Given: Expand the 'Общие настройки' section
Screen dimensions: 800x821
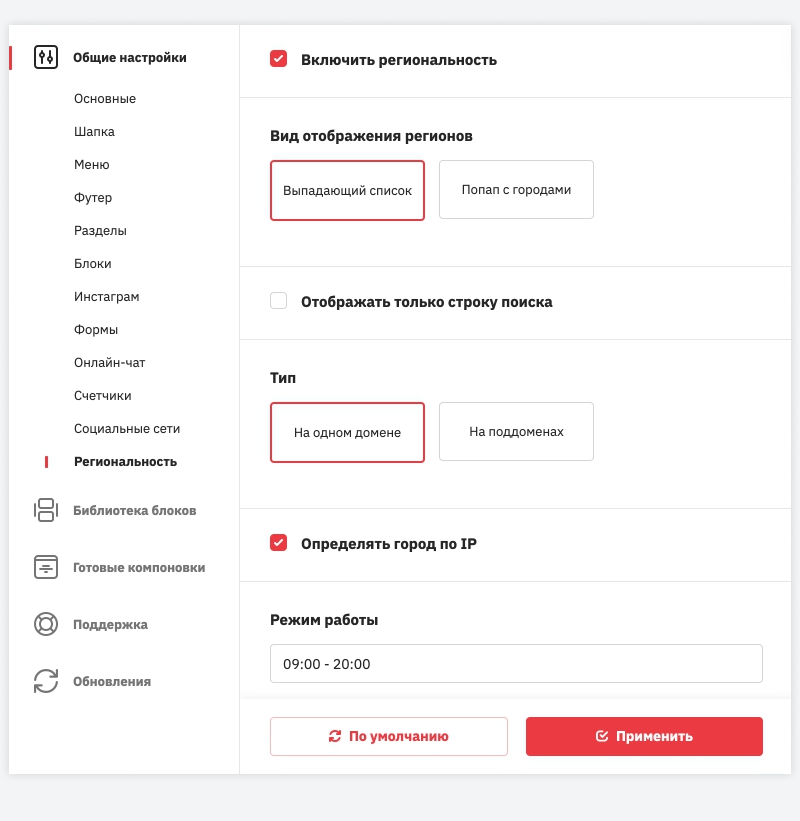Looking at the screenshot, I should [130, 57].
